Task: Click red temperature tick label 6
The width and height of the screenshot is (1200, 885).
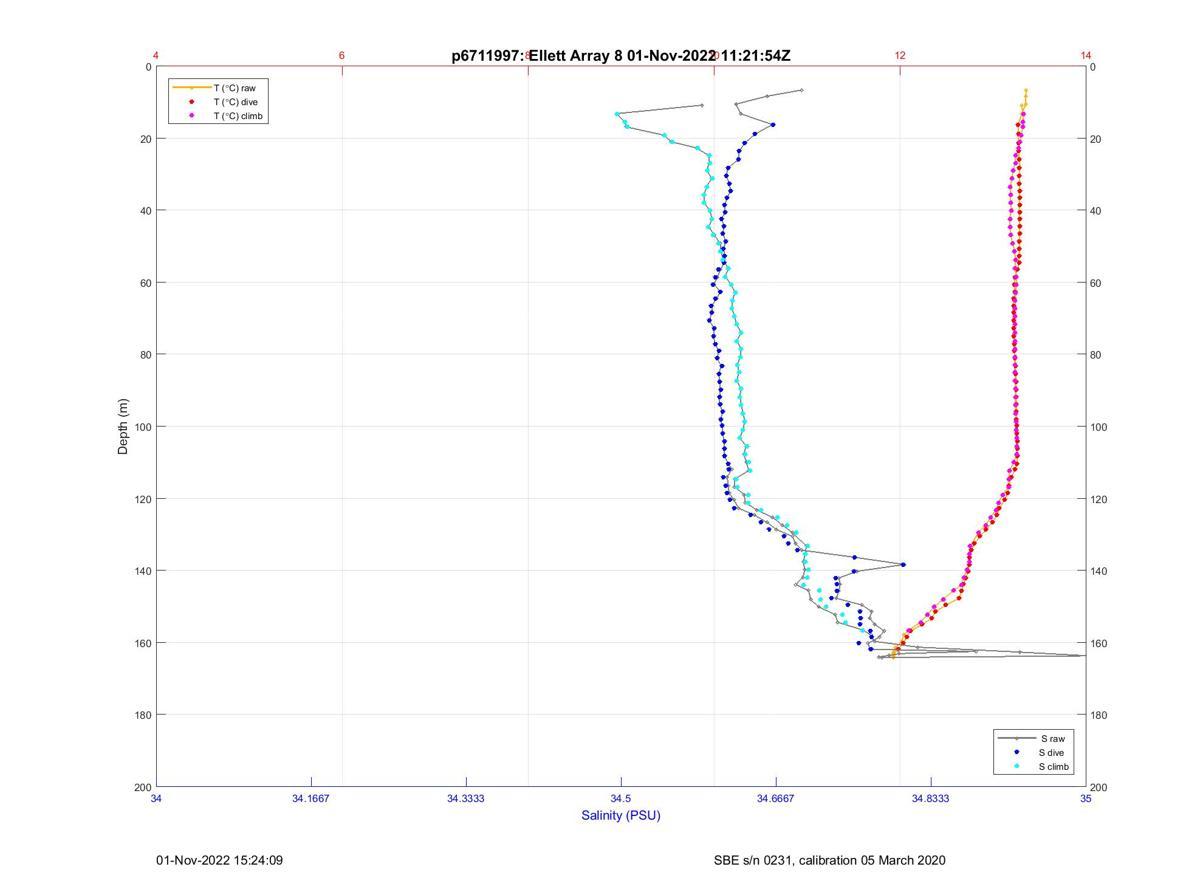Action: 342,56
